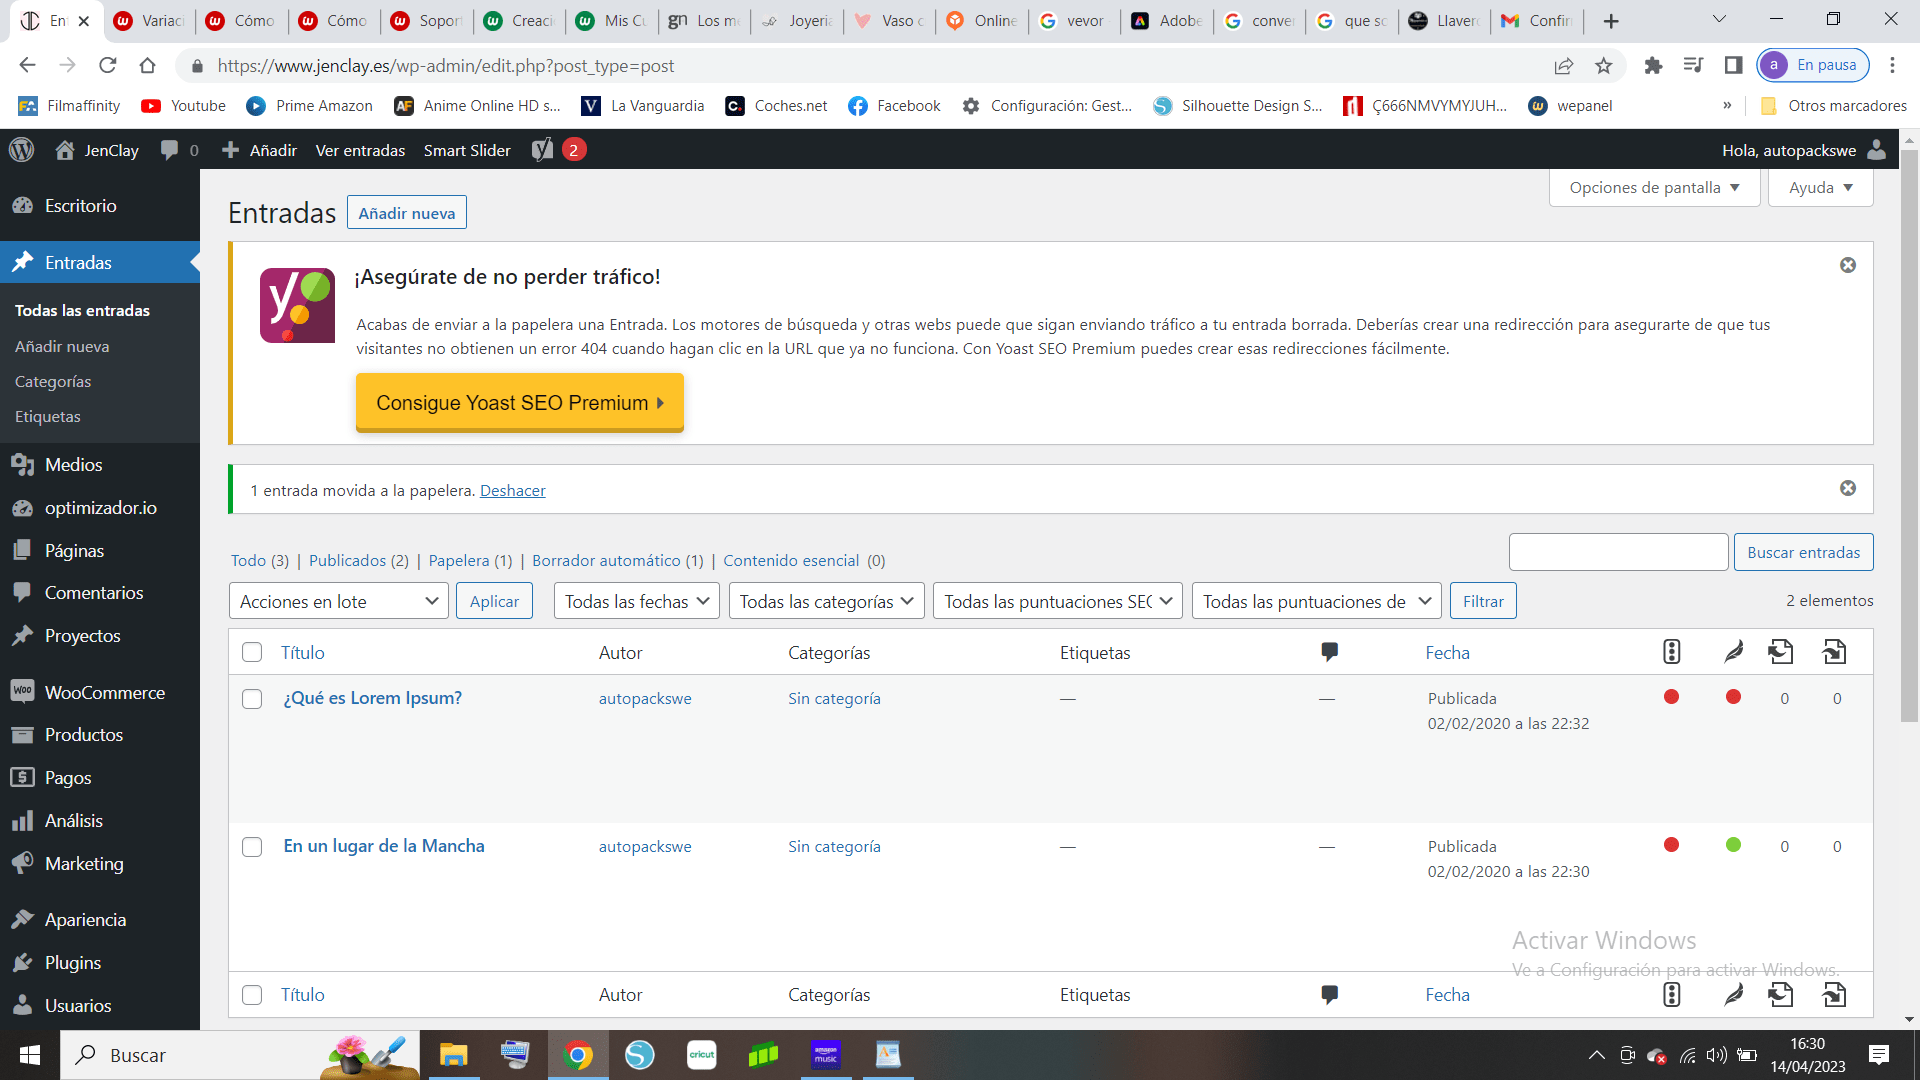This screenshot has width=1920, height=1080.
Task: Click into the posts search input field
Action: point(1618,552)
